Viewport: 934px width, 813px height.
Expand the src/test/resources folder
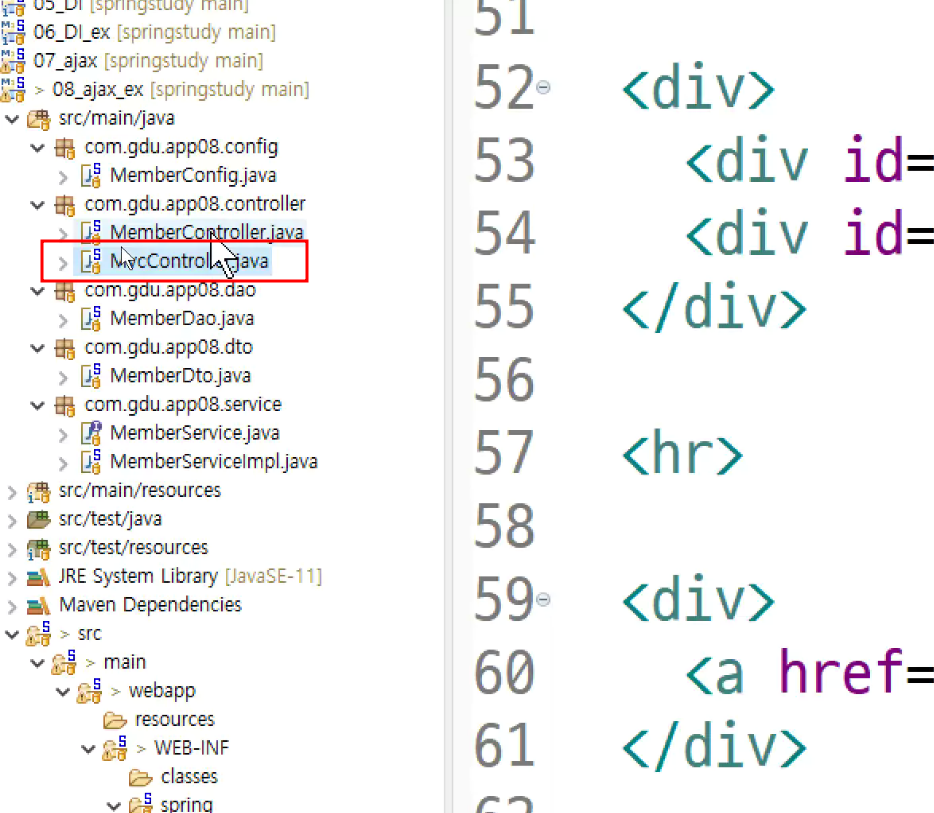point(12,549)
